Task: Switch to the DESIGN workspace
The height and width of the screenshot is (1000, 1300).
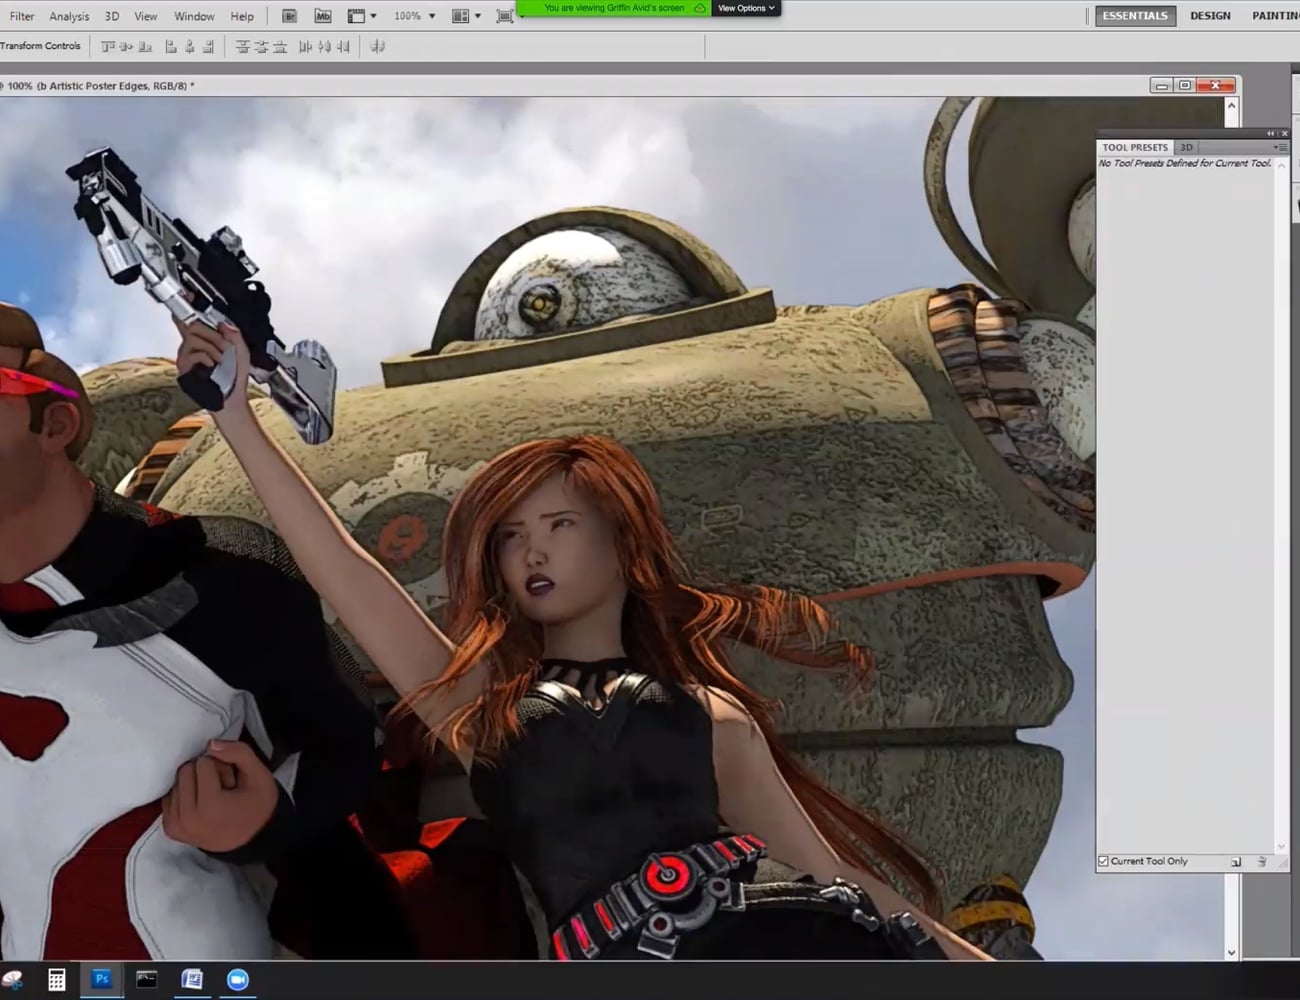Action: pos(1210,15)
